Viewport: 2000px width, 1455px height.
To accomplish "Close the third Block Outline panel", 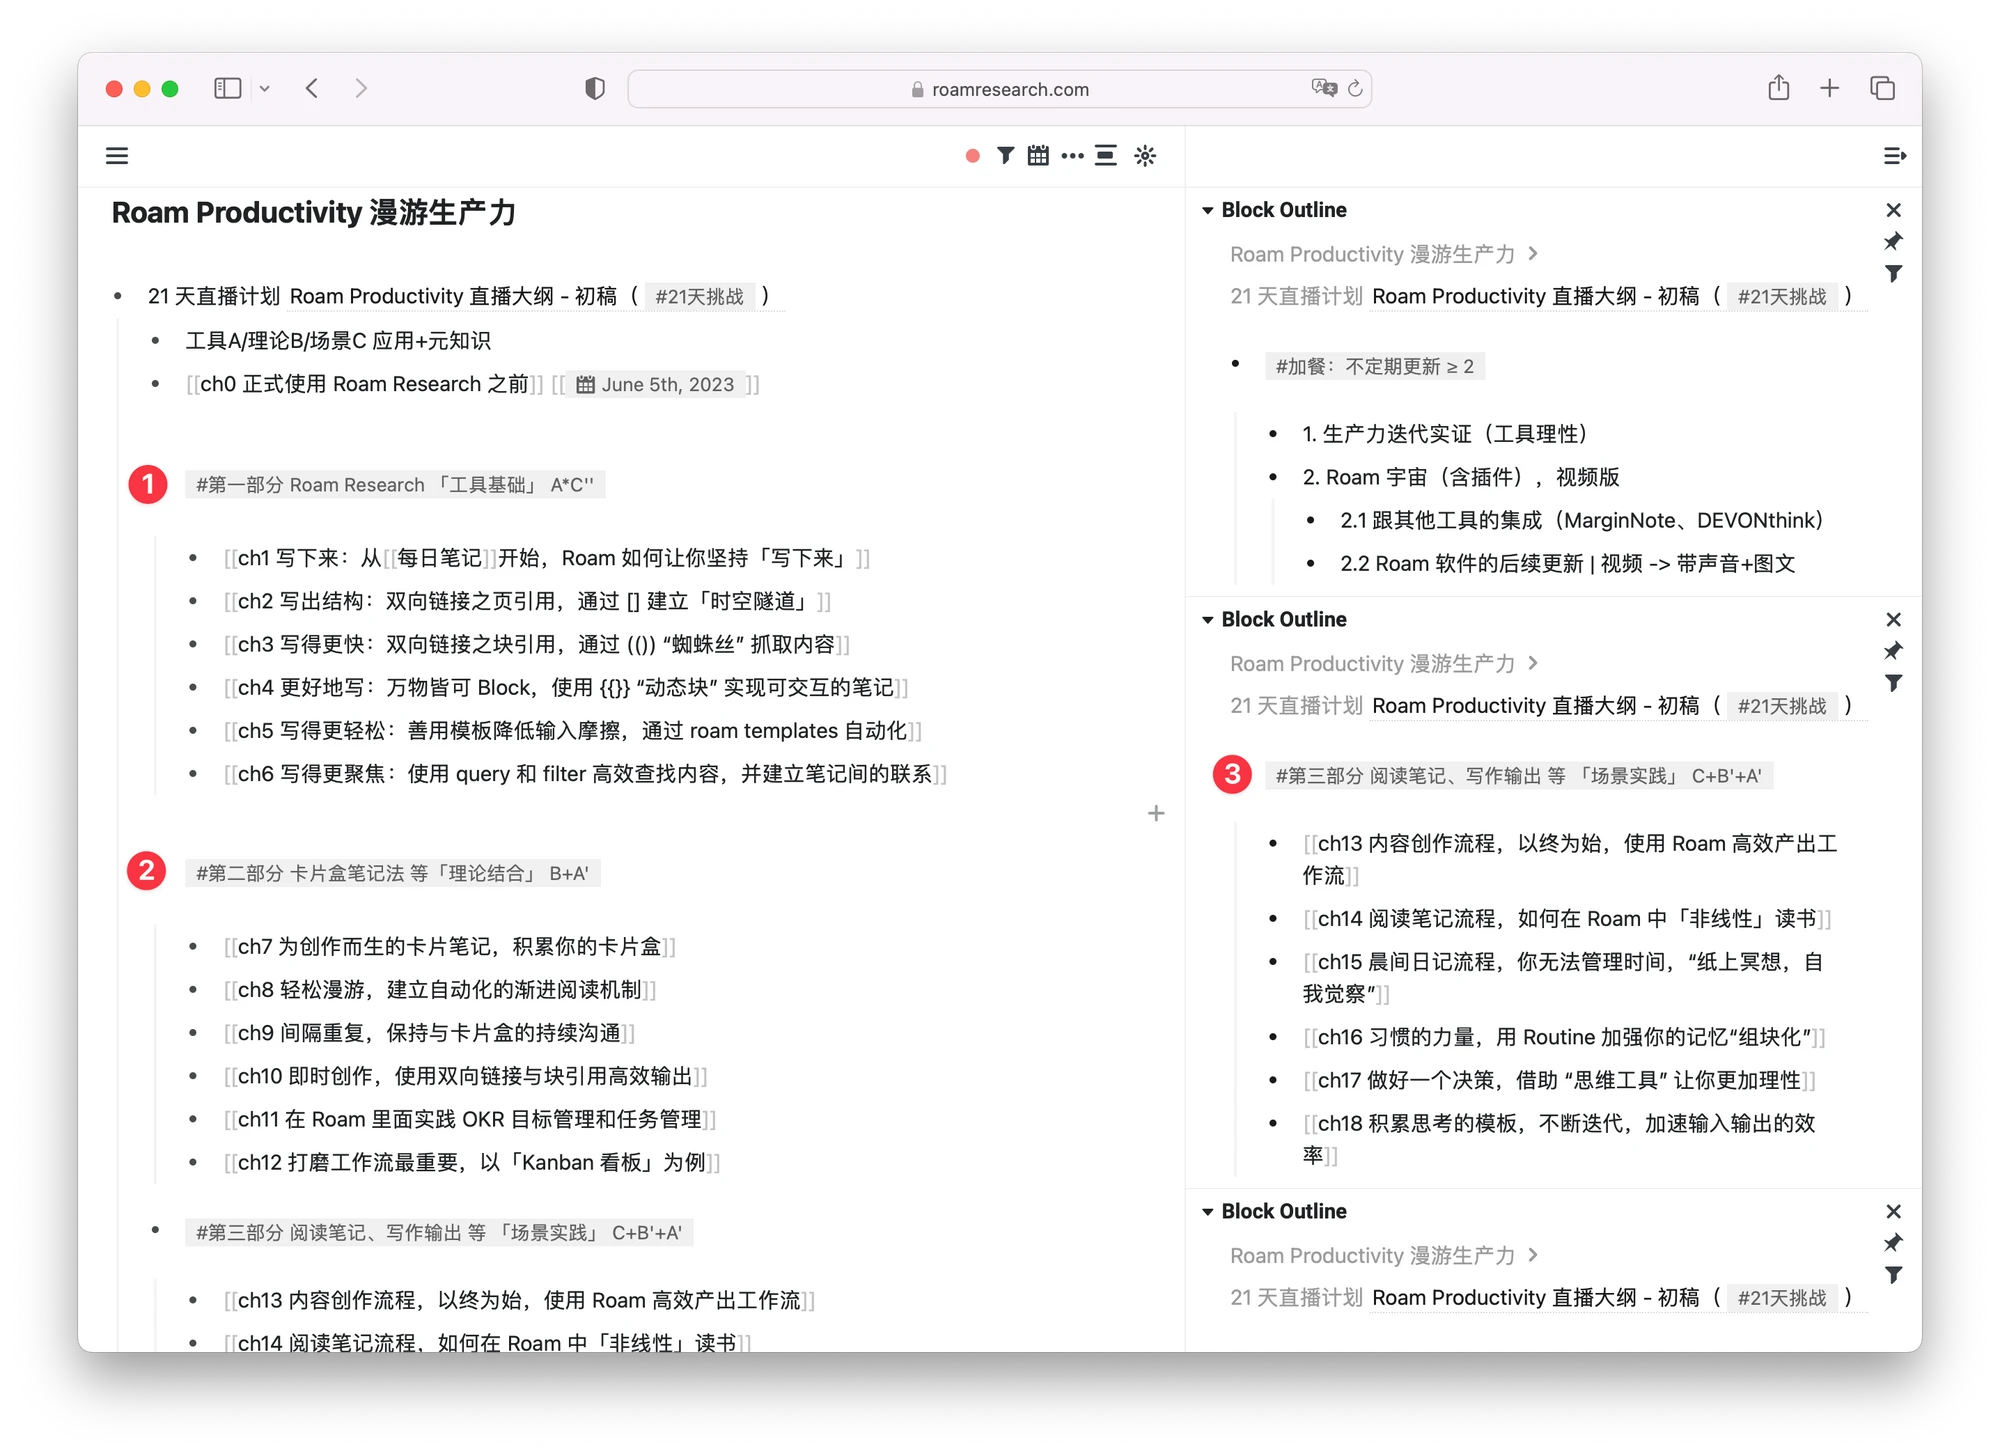I will (1893, 1212).
